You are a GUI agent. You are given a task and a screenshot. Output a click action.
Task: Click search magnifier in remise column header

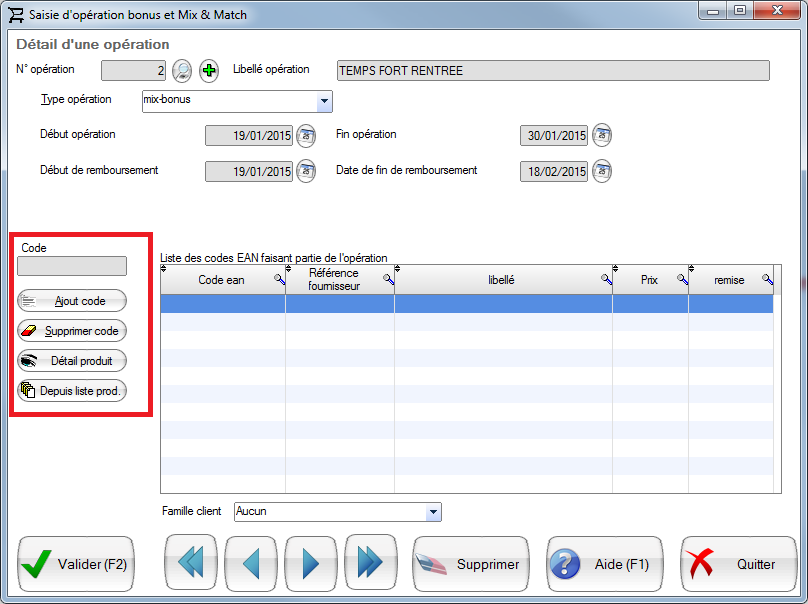[767, 279]
